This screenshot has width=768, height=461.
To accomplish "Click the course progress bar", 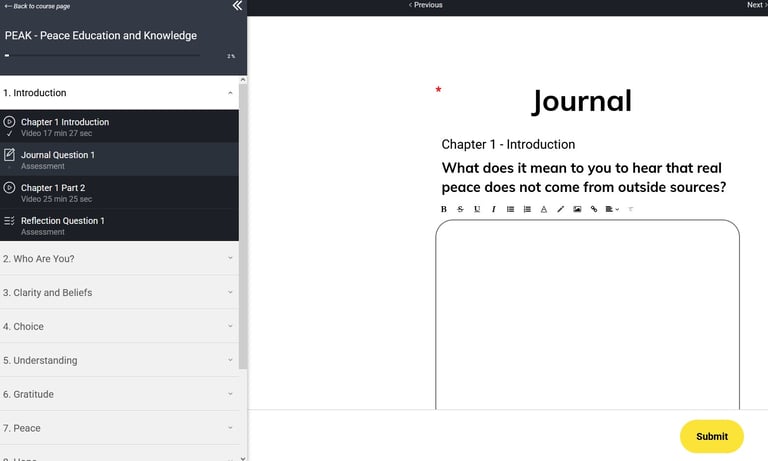I will [x=102, y=56].
